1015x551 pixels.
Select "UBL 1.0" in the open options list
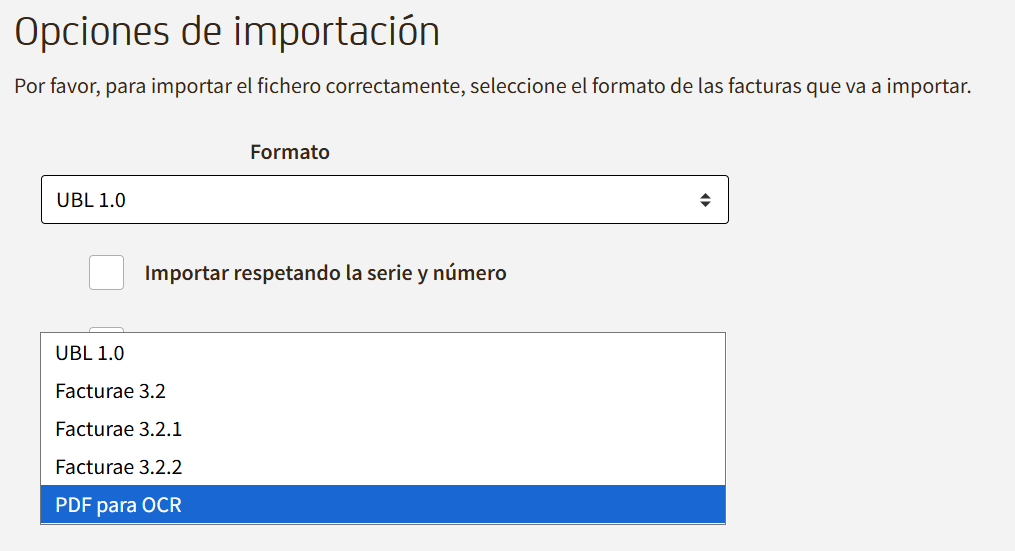click(90, 353)
